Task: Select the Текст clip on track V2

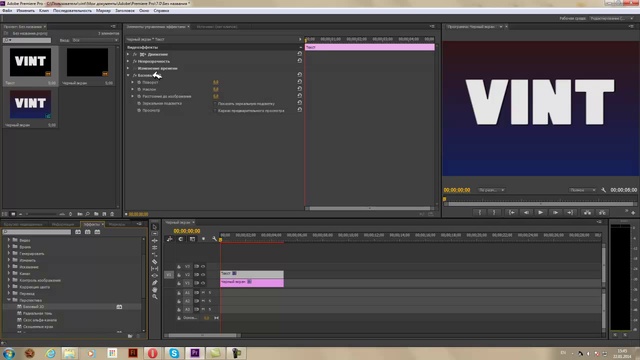Action: point(252,274)
